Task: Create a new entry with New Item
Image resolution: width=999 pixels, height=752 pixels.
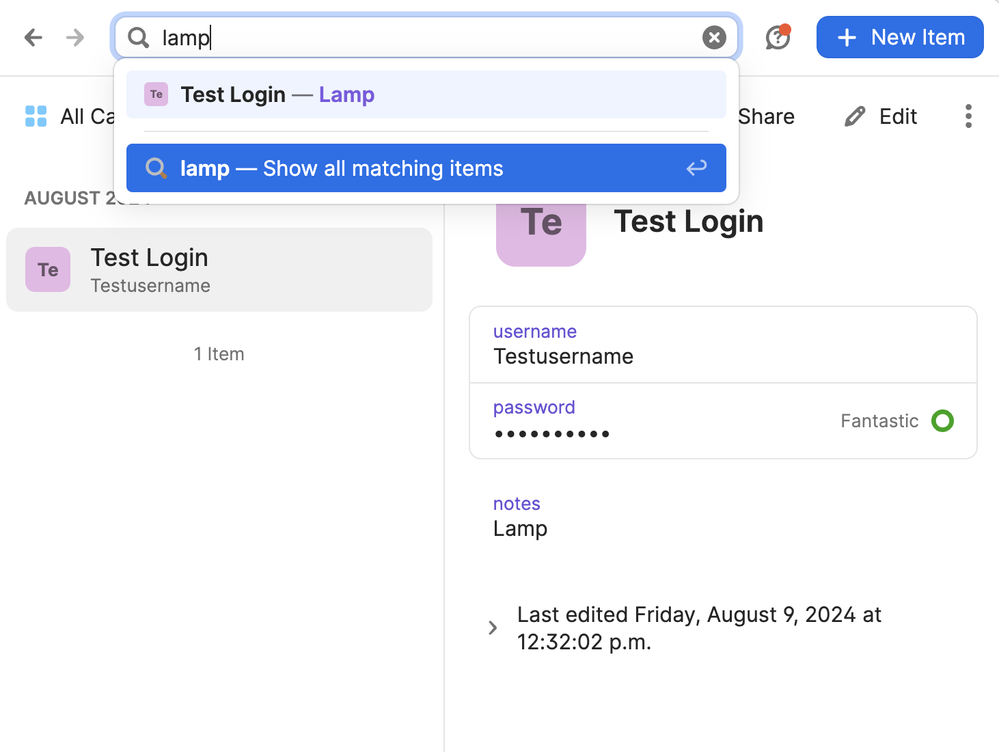Action: click(900, 38)
